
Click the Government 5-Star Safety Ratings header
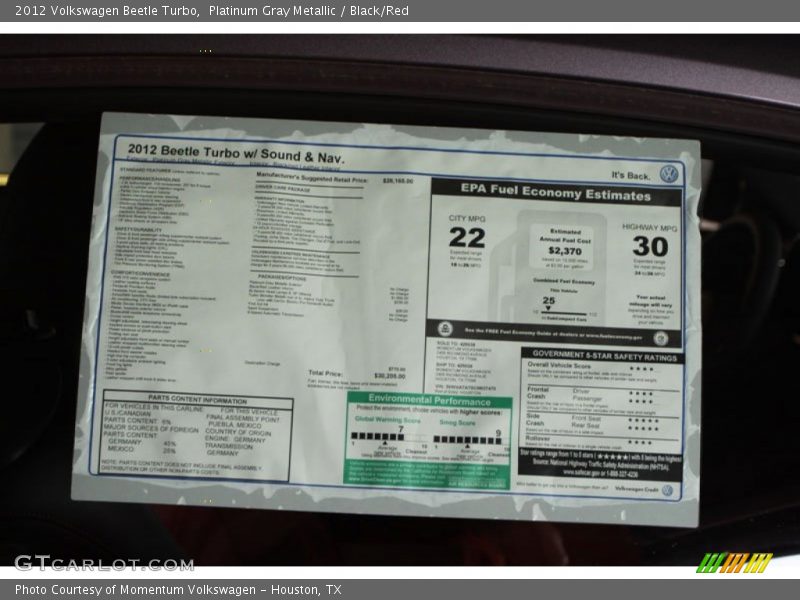[x=601, y=354]
